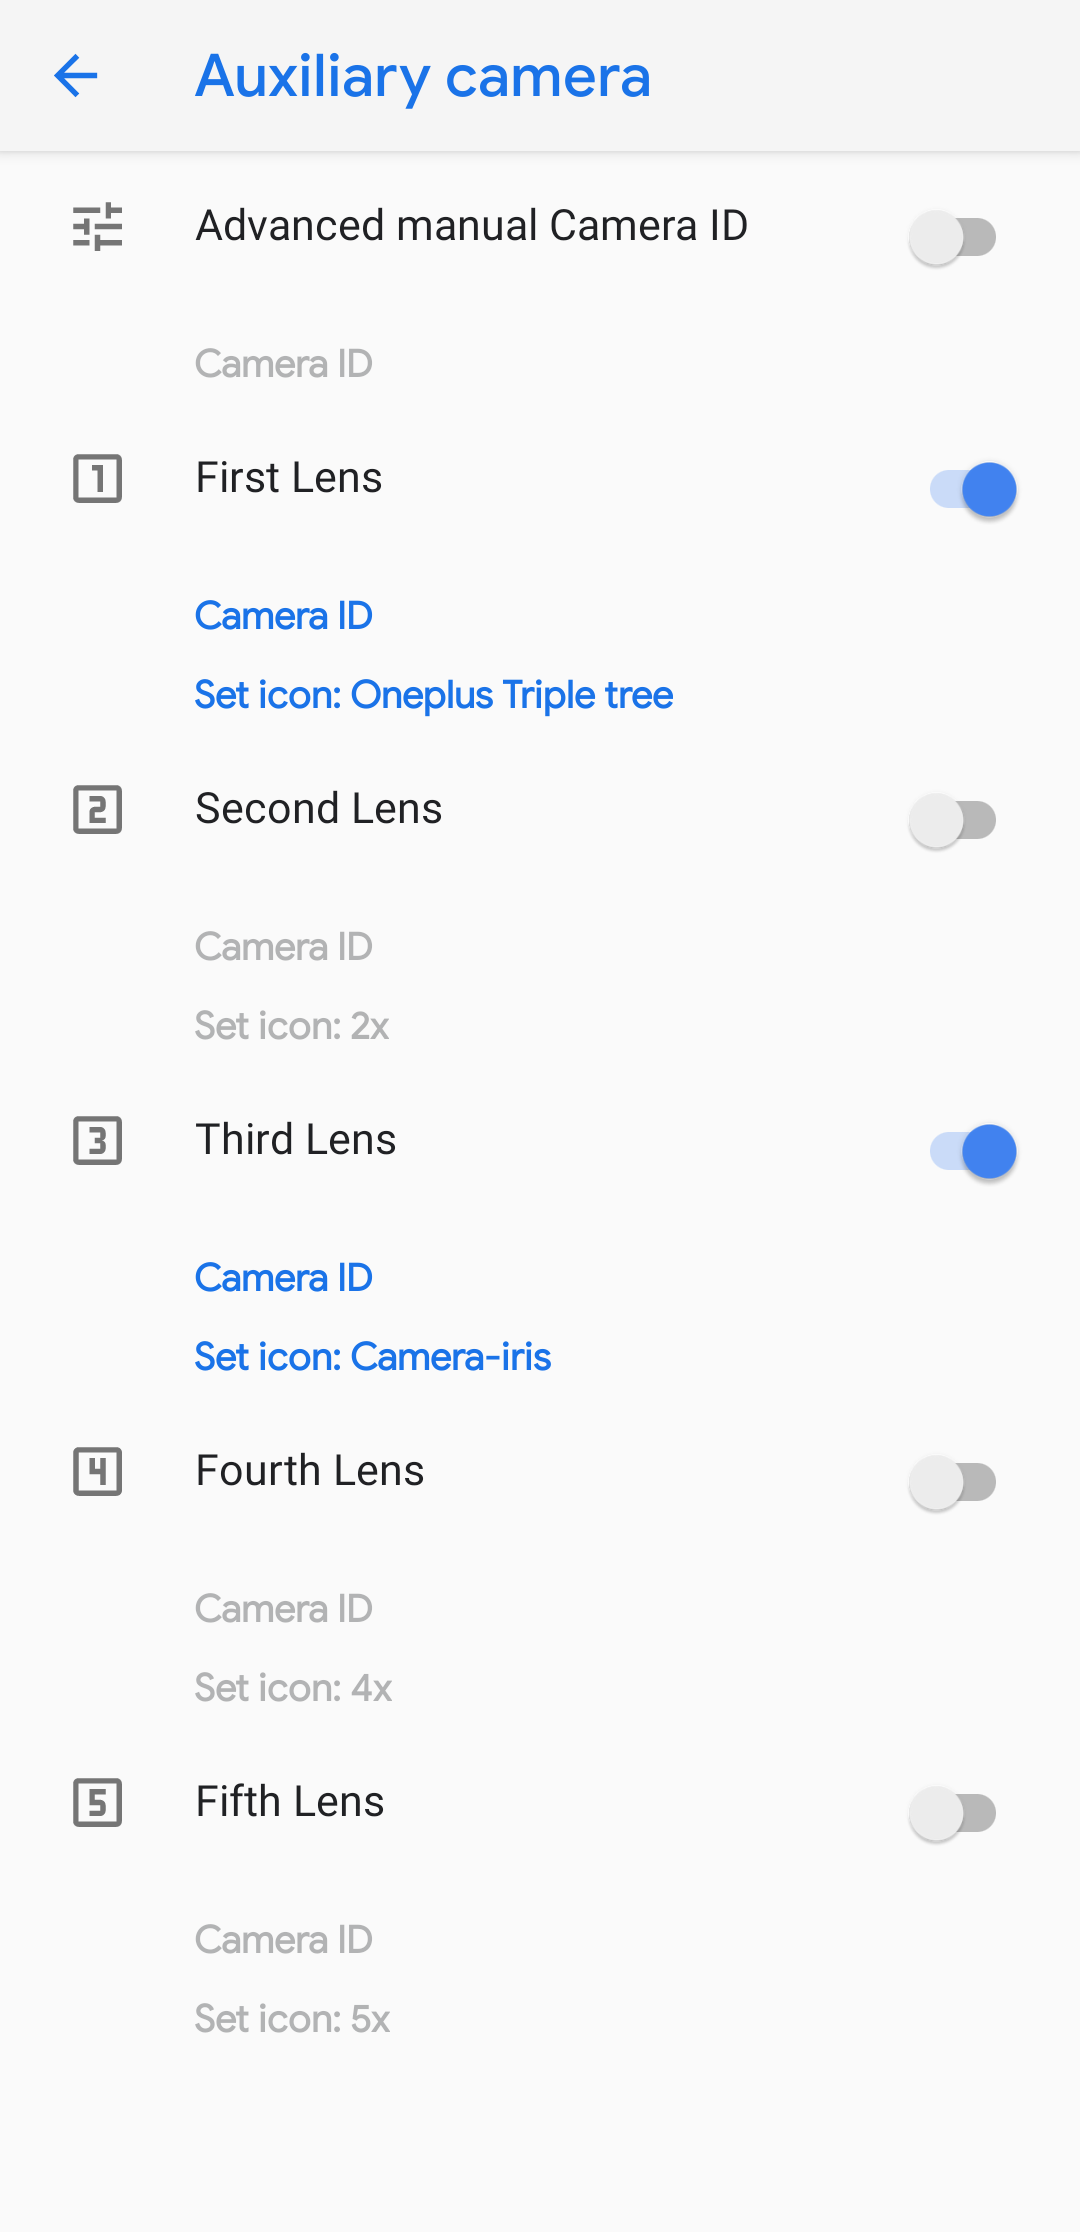Click the boxed number 1 icon
The width and height of the screenshot is (1080, 2232).
coord(98,478)
